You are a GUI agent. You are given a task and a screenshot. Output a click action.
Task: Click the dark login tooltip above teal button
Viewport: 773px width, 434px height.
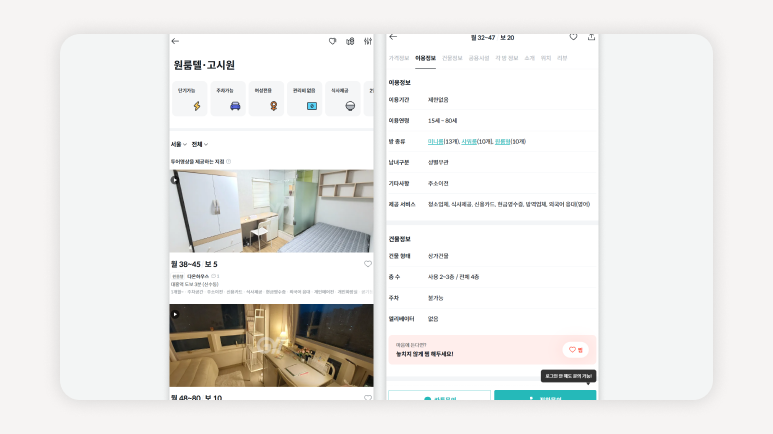(x=568, y=376)
